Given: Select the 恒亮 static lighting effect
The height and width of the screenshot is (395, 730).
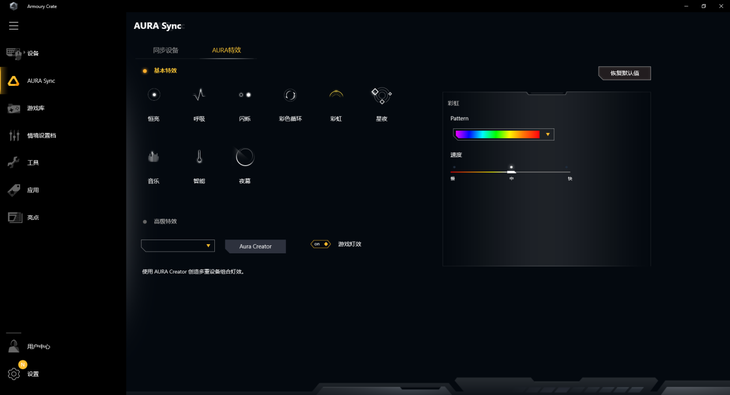Looking at the screenshot, I should (154, 95).
